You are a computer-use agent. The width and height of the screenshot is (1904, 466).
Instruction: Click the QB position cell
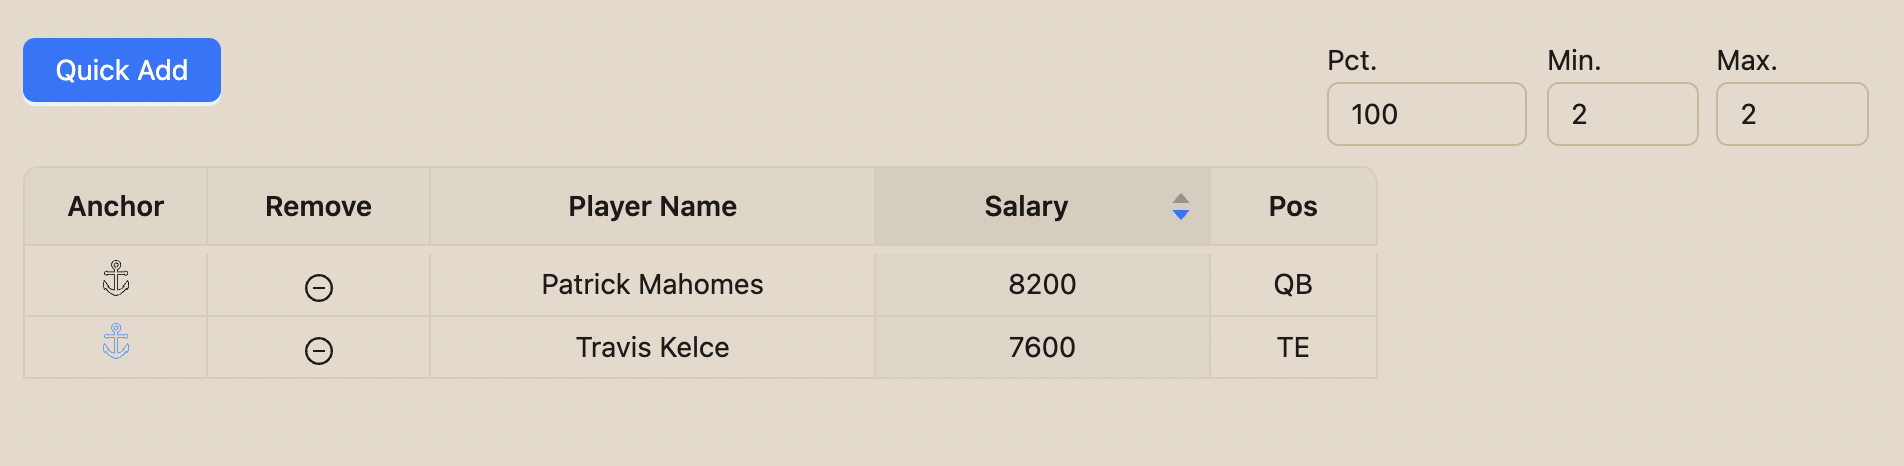coord(1293,285)
